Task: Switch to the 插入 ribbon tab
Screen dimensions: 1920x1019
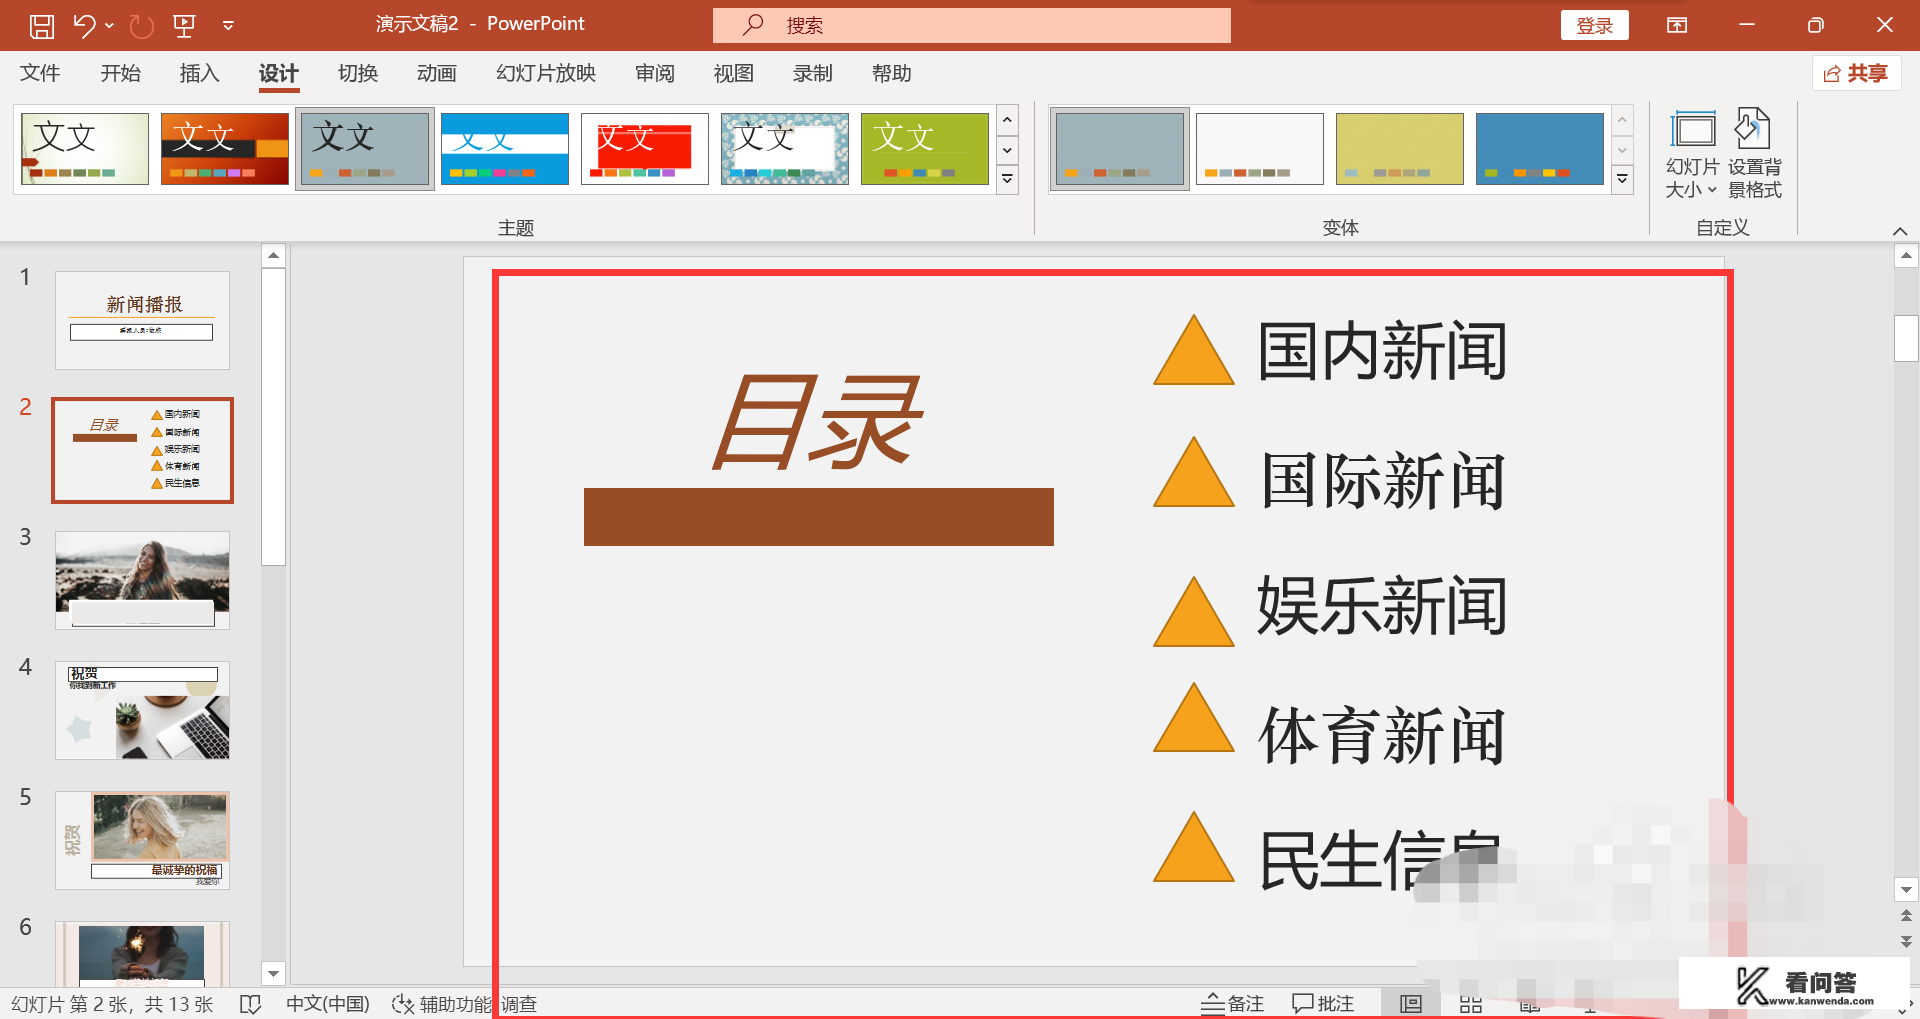Action: [198, 73]
